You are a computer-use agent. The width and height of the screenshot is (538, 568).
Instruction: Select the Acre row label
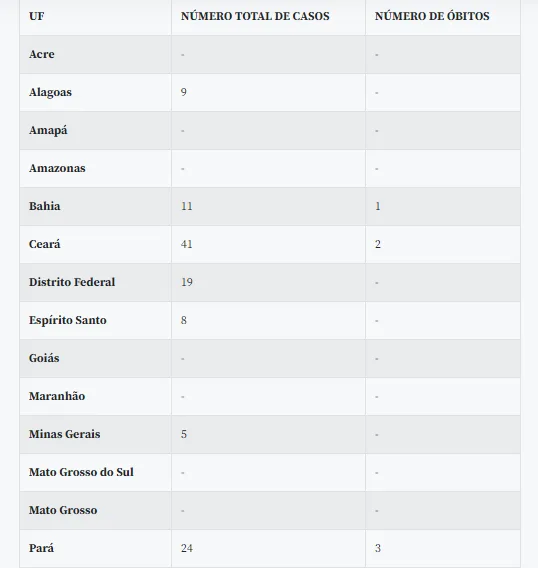pyautogui.click(x=42, y=54)
